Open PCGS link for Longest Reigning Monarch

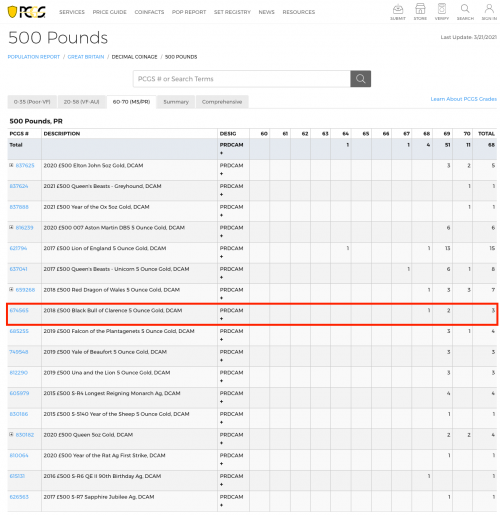19,393
